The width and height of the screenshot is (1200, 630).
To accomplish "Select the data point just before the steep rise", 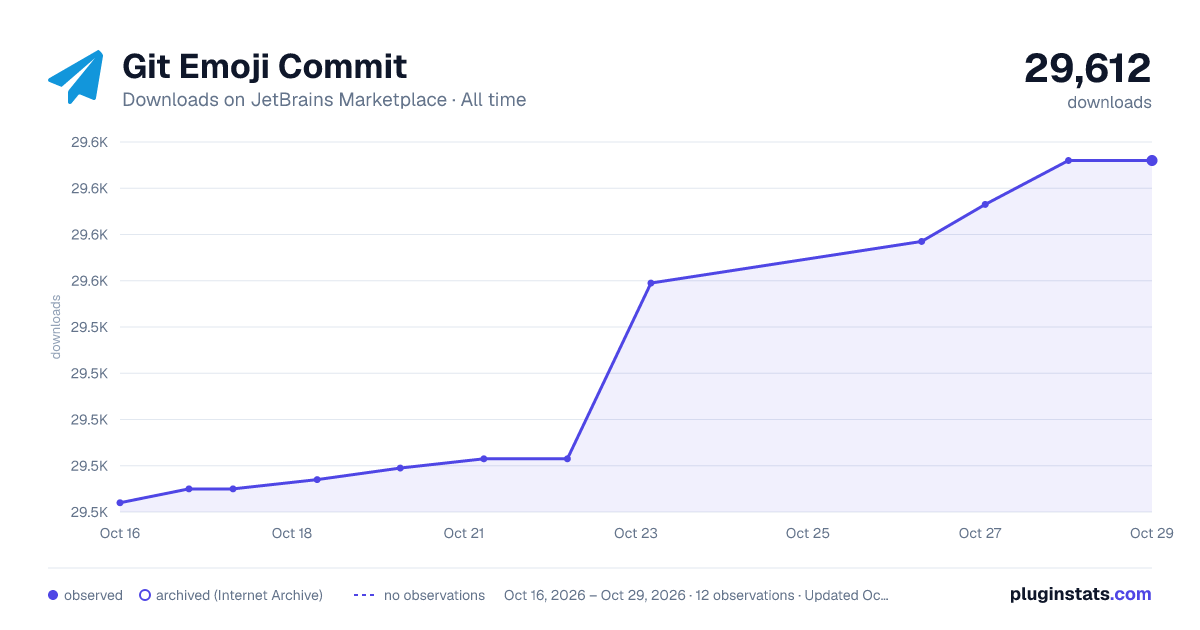I will [568, 459].
